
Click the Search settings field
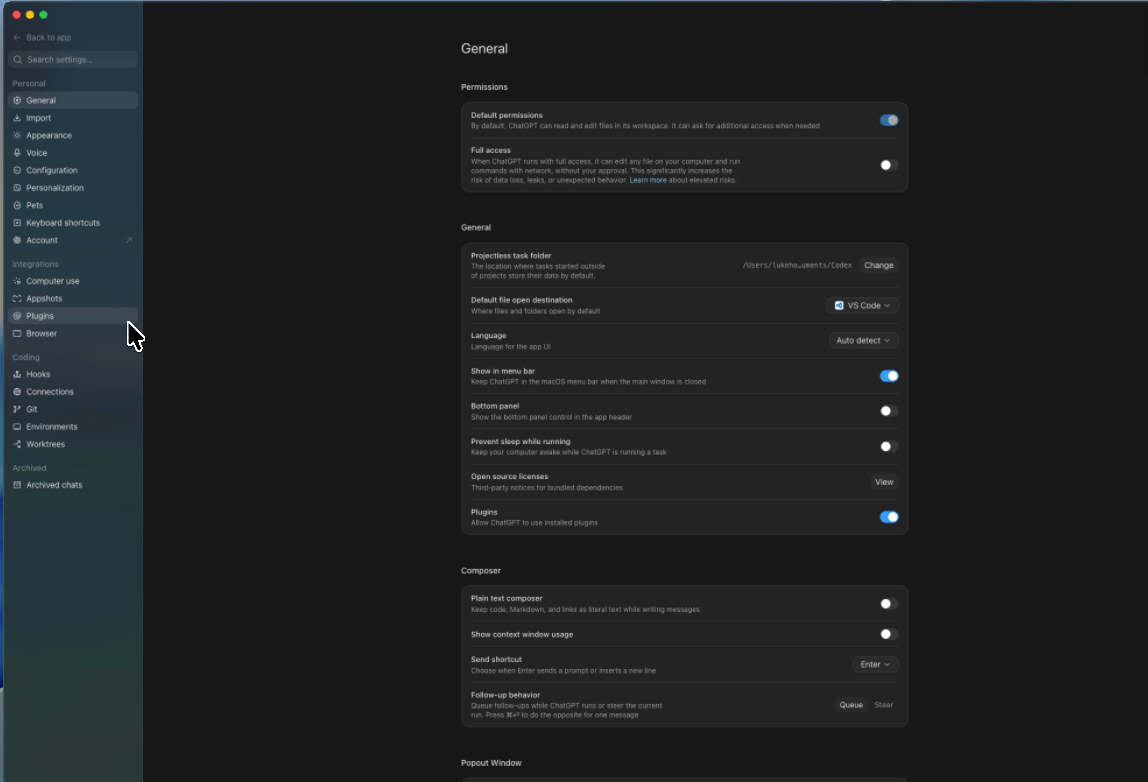[73, 59]
